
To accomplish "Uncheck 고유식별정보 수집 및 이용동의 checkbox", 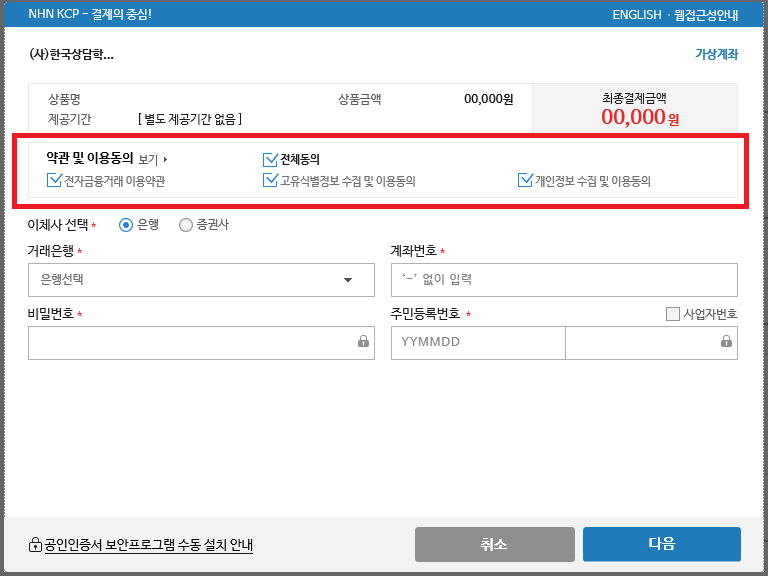I will pyautogui.click(x=270, y=180).
